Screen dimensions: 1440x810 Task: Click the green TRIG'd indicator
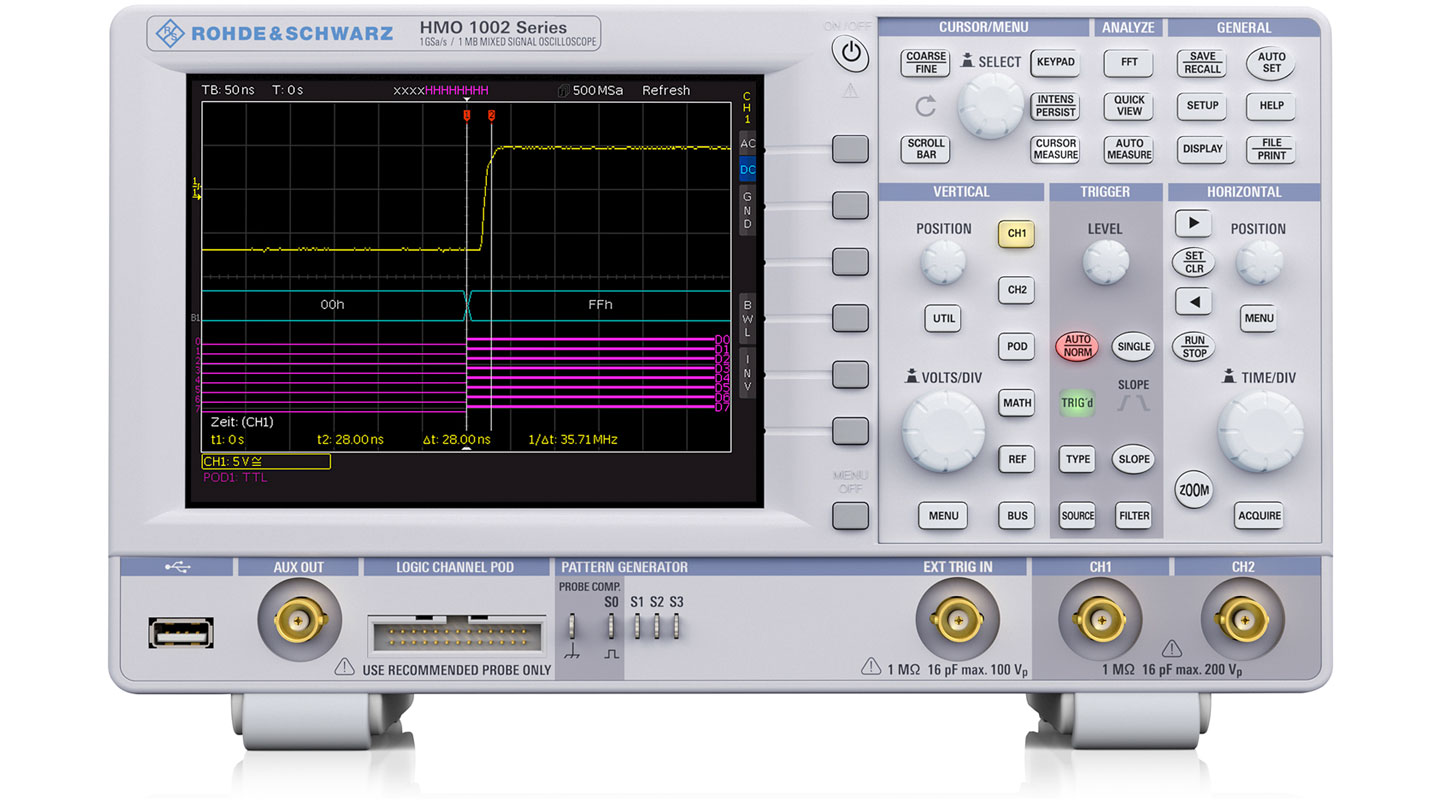(x=1077, y=403)
